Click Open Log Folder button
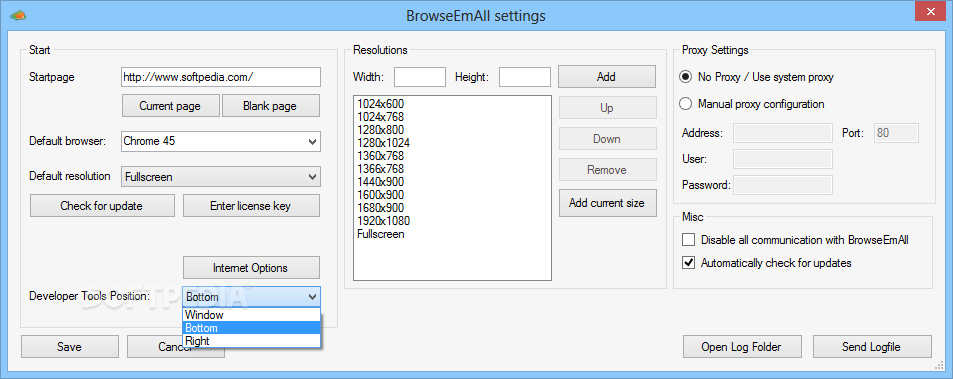Viewport: 953px width, 379px height. [741, 347]
